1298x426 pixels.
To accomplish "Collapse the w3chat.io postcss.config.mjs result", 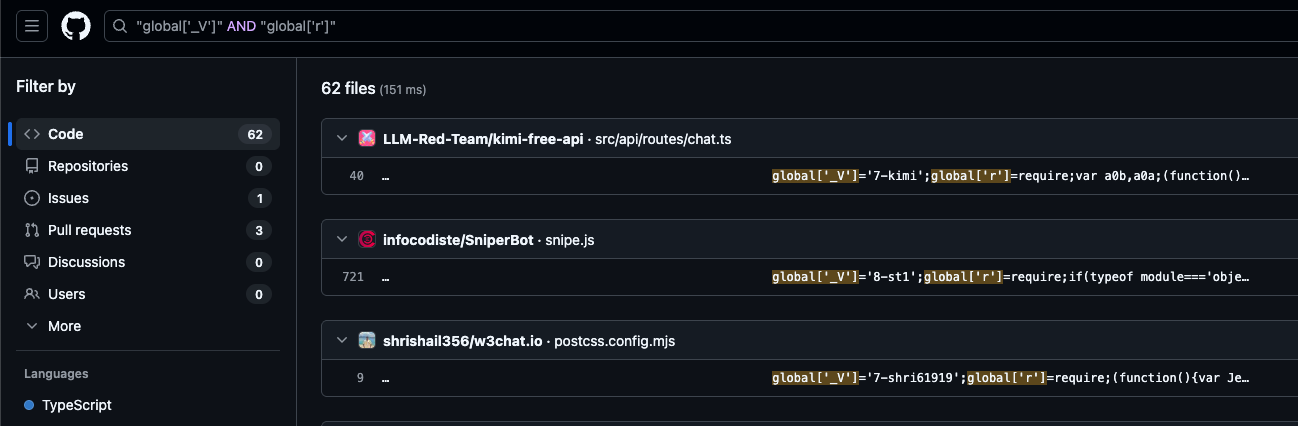I will pos(342,341).
